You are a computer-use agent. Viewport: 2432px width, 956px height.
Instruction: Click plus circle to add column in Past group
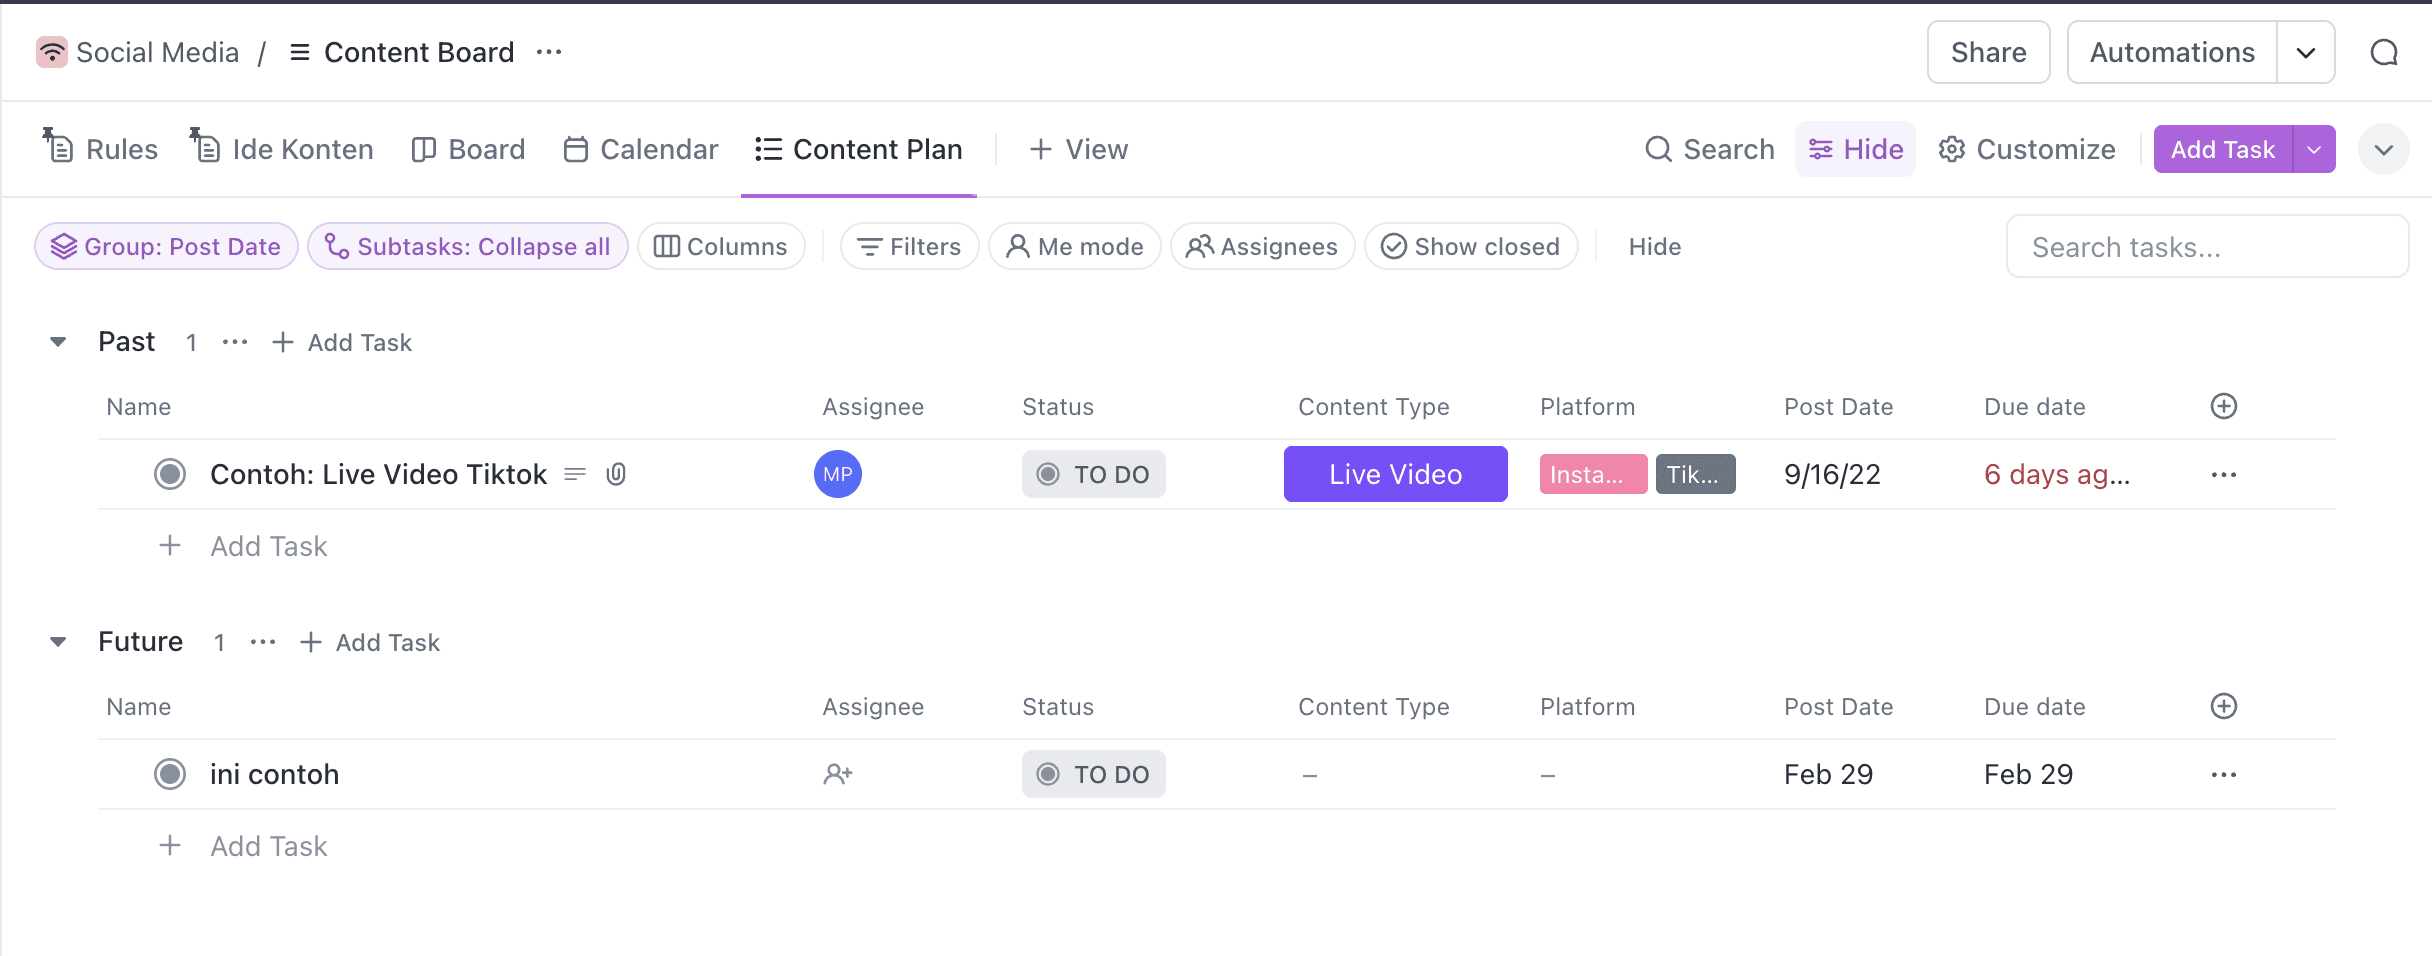2224,406
